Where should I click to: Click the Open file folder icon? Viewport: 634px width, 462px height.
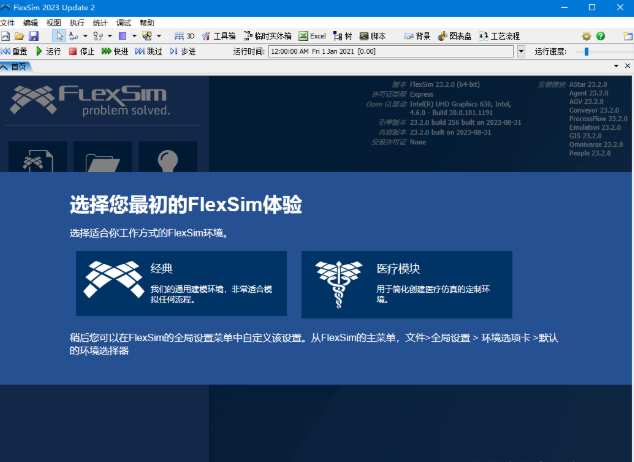tap(19, 36)
